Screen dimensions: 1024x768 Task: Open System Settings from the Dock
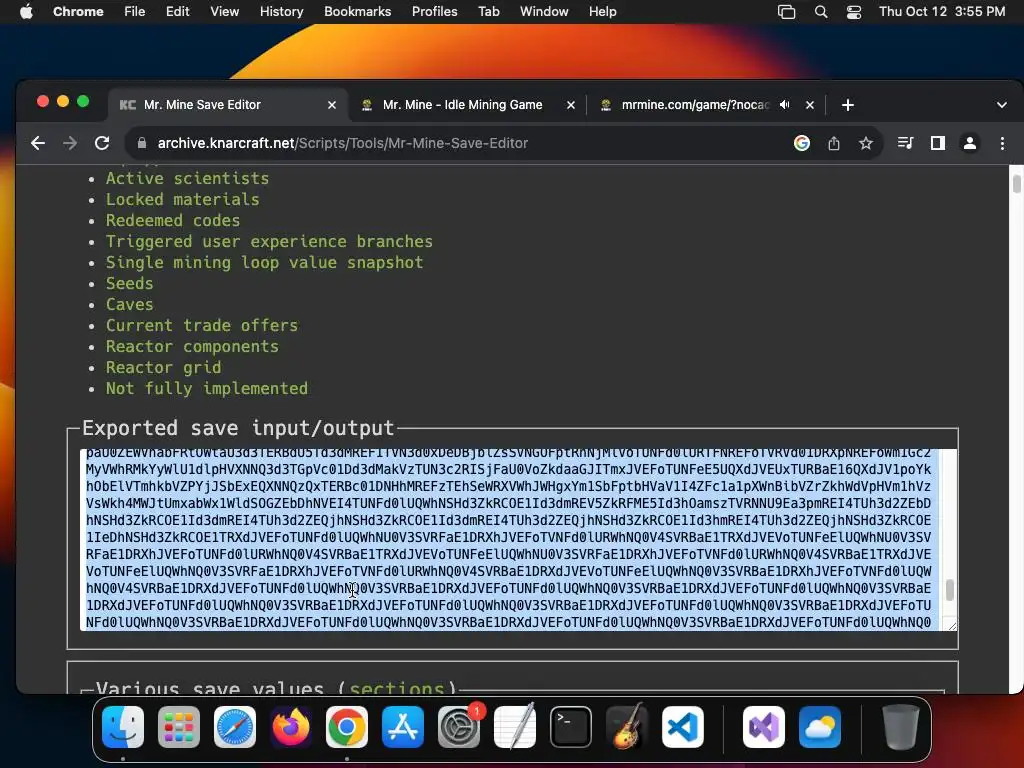point(459,727)
